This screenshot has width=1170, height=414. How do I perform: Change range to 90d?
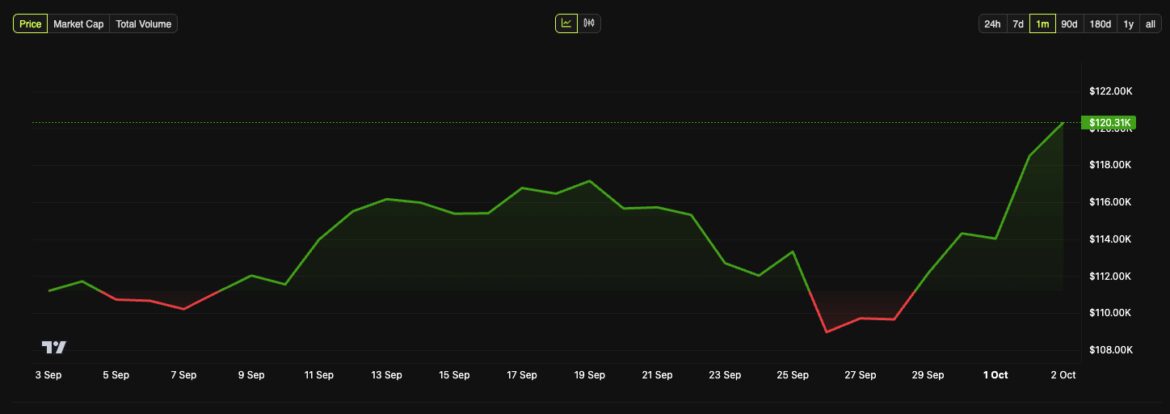pyautogui.click(x=1069, y=24)
